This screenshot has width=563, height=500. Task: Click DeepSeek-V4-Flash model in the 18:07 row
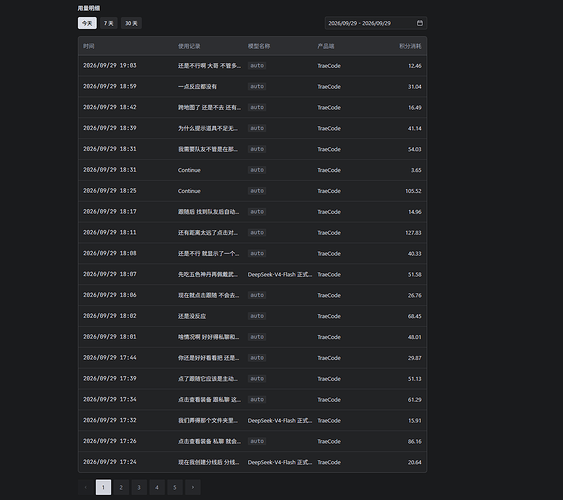[280, 274]
